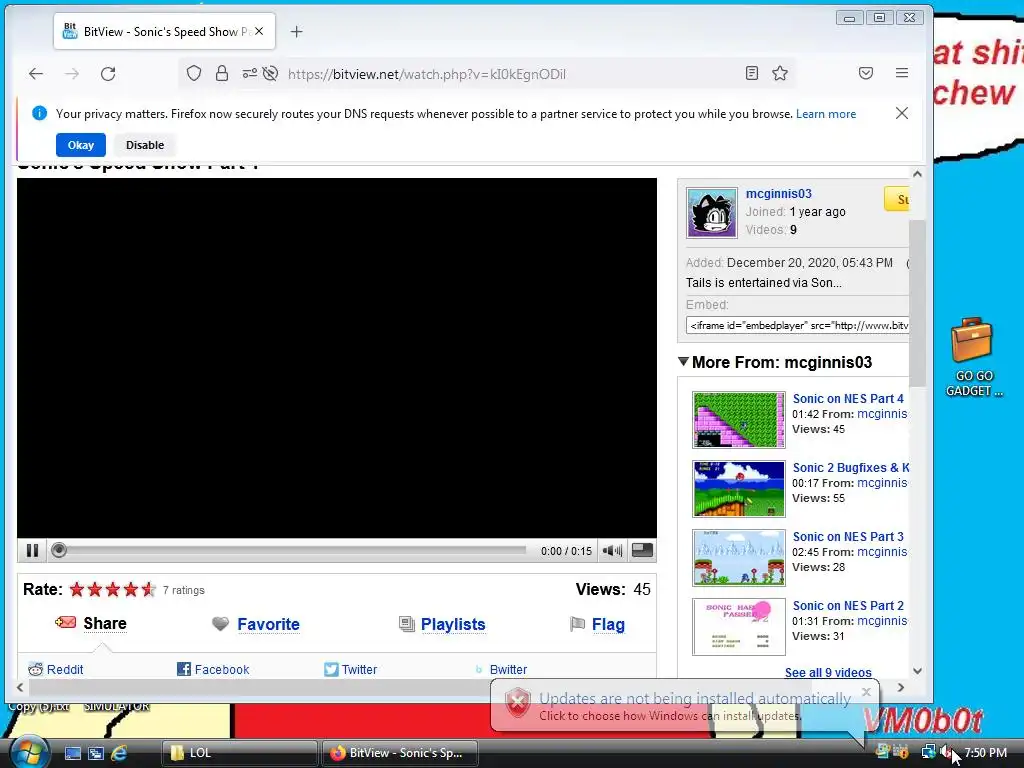The width and height of the screenshot is (1024, 768).
Task: Mute the video with the speaker icon
Action: click(612, 551)
